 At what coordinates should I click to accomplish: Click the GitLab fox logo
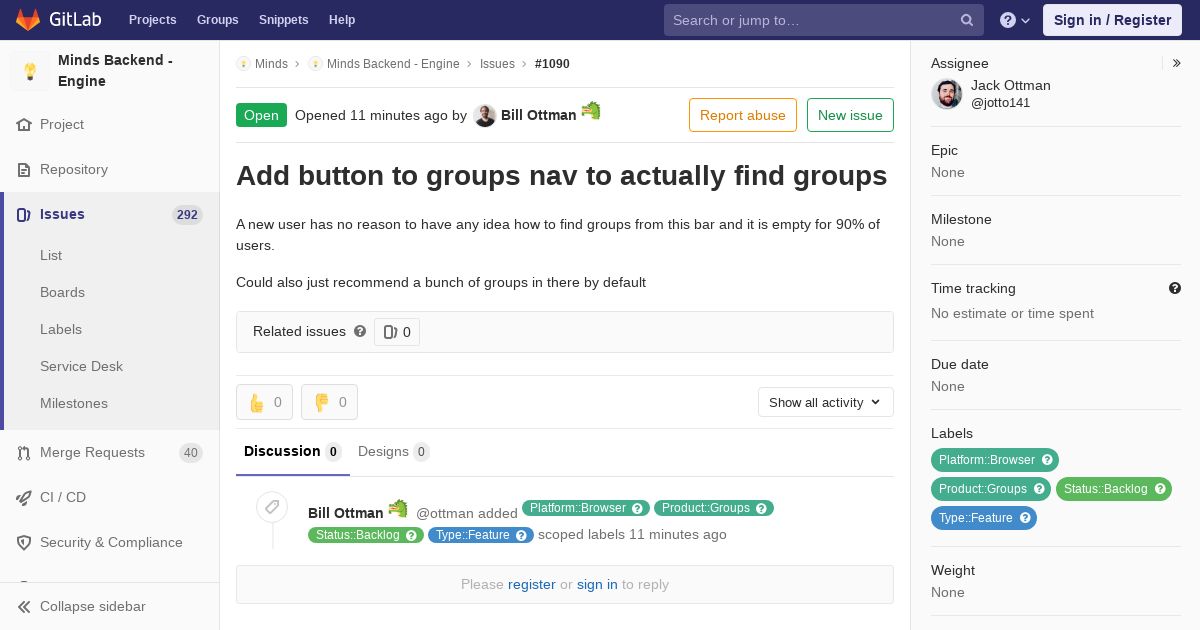[28, 19]
